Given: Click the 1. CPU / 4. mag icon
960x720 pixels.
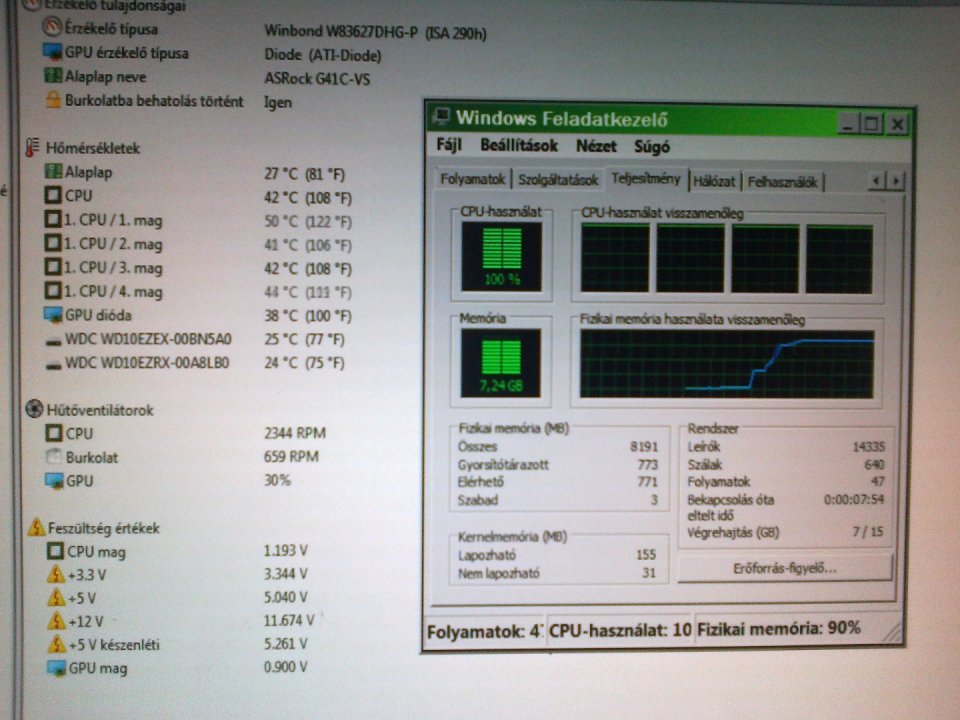Looking at the screenshot, I should tap(53, 290).
